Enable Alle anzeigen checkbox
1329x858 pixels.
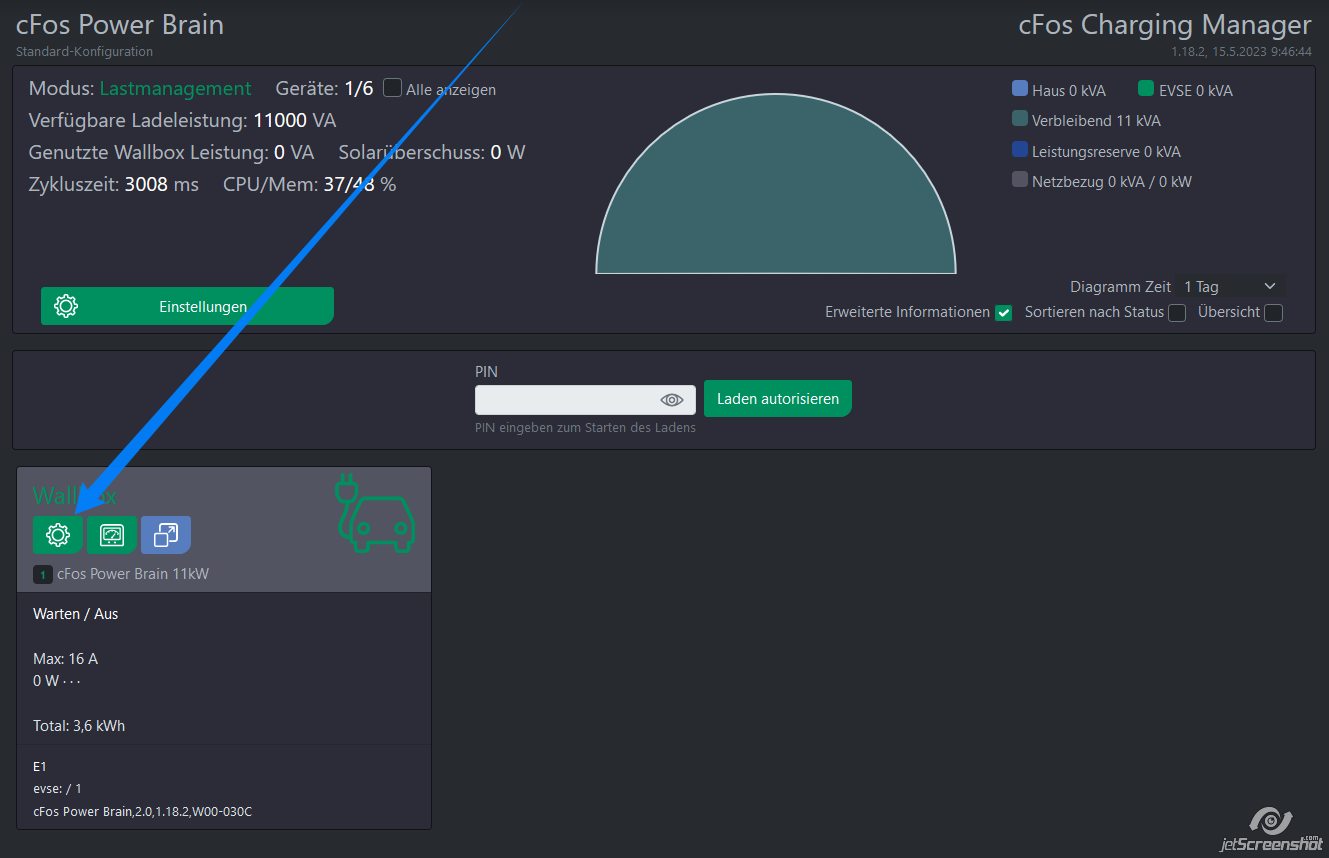392,88
